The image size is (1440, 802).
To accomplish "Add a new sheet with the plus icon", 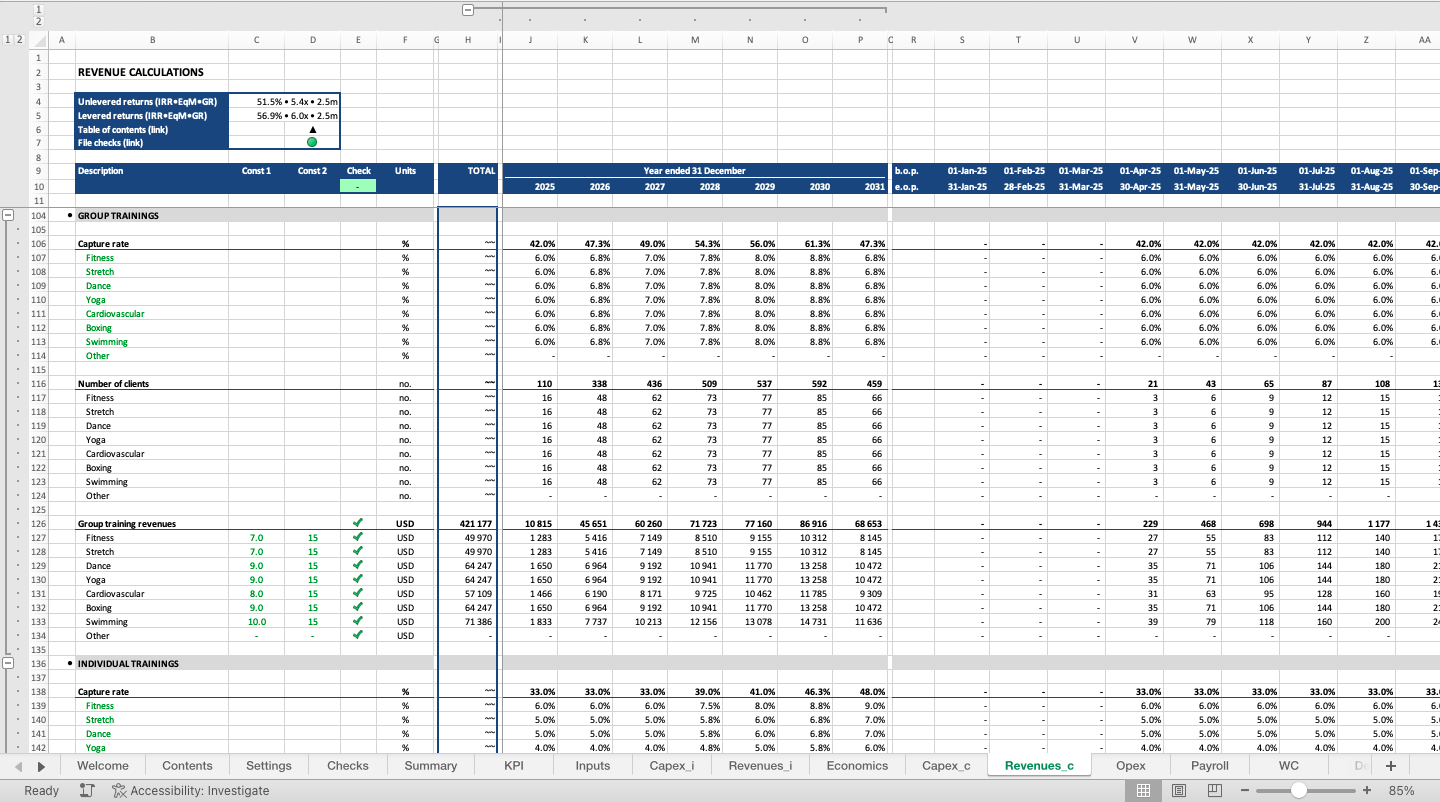I will [1390, 765].
